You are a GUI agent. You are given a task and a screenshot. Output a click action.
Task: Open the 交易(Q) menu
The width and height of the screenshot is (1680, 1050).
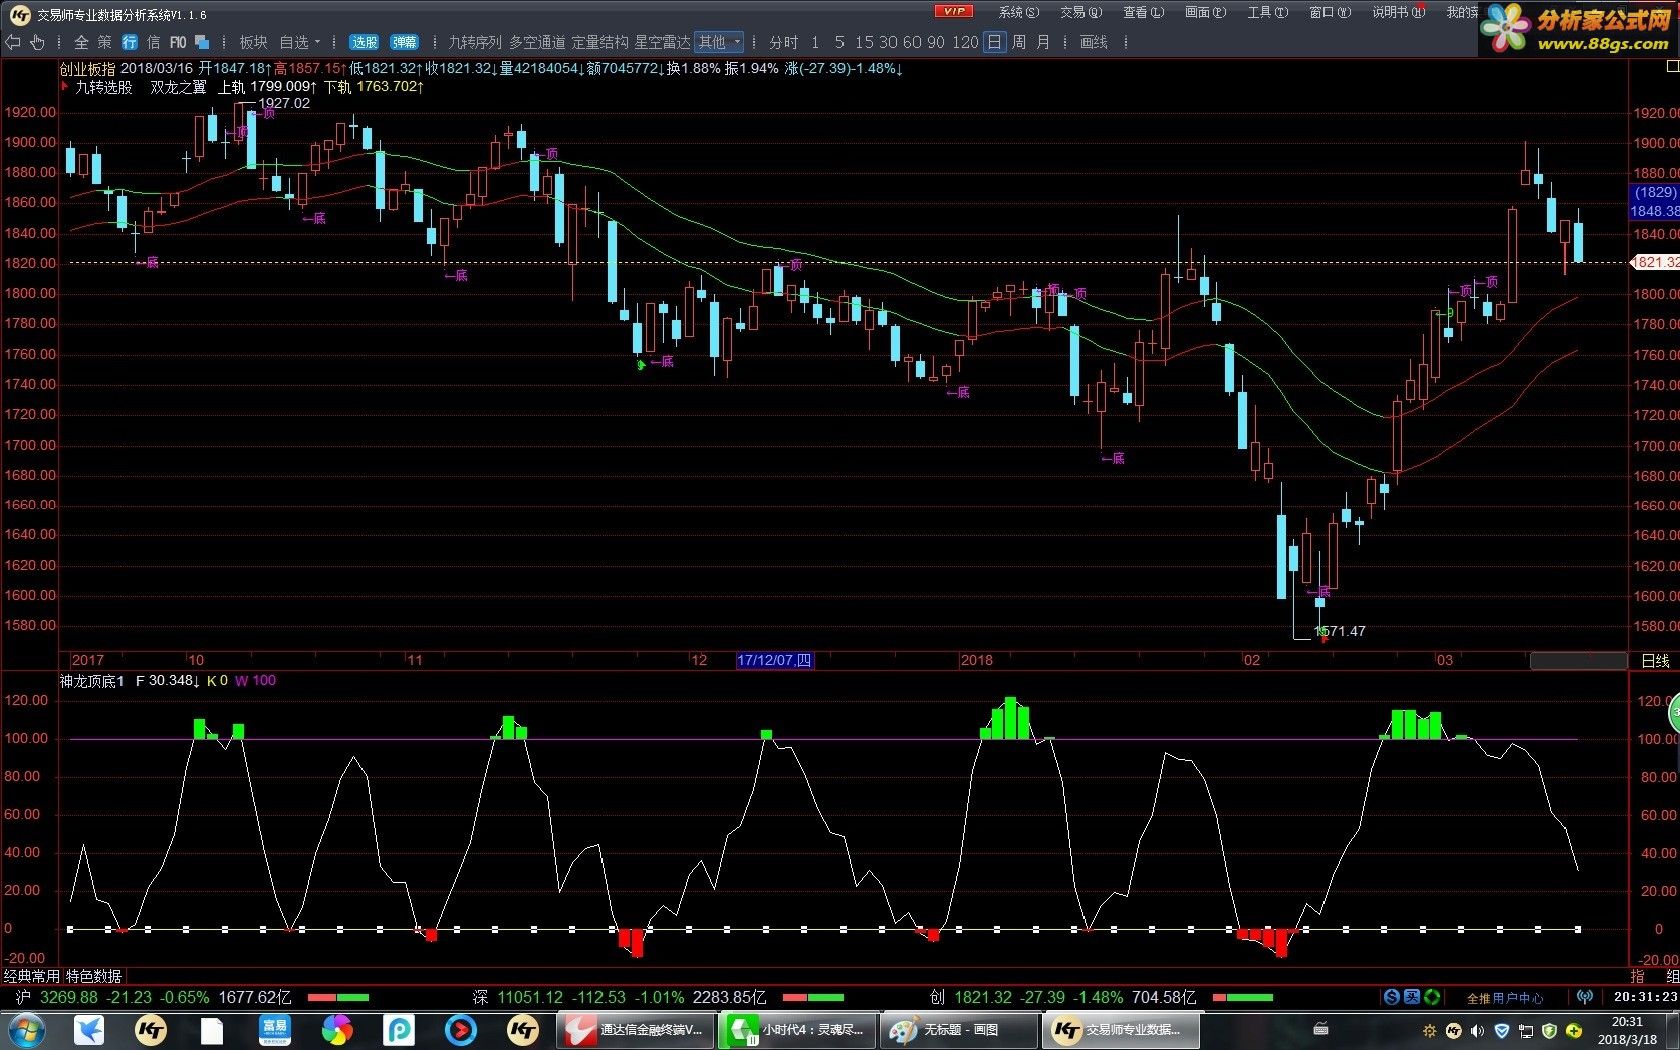1081,12
